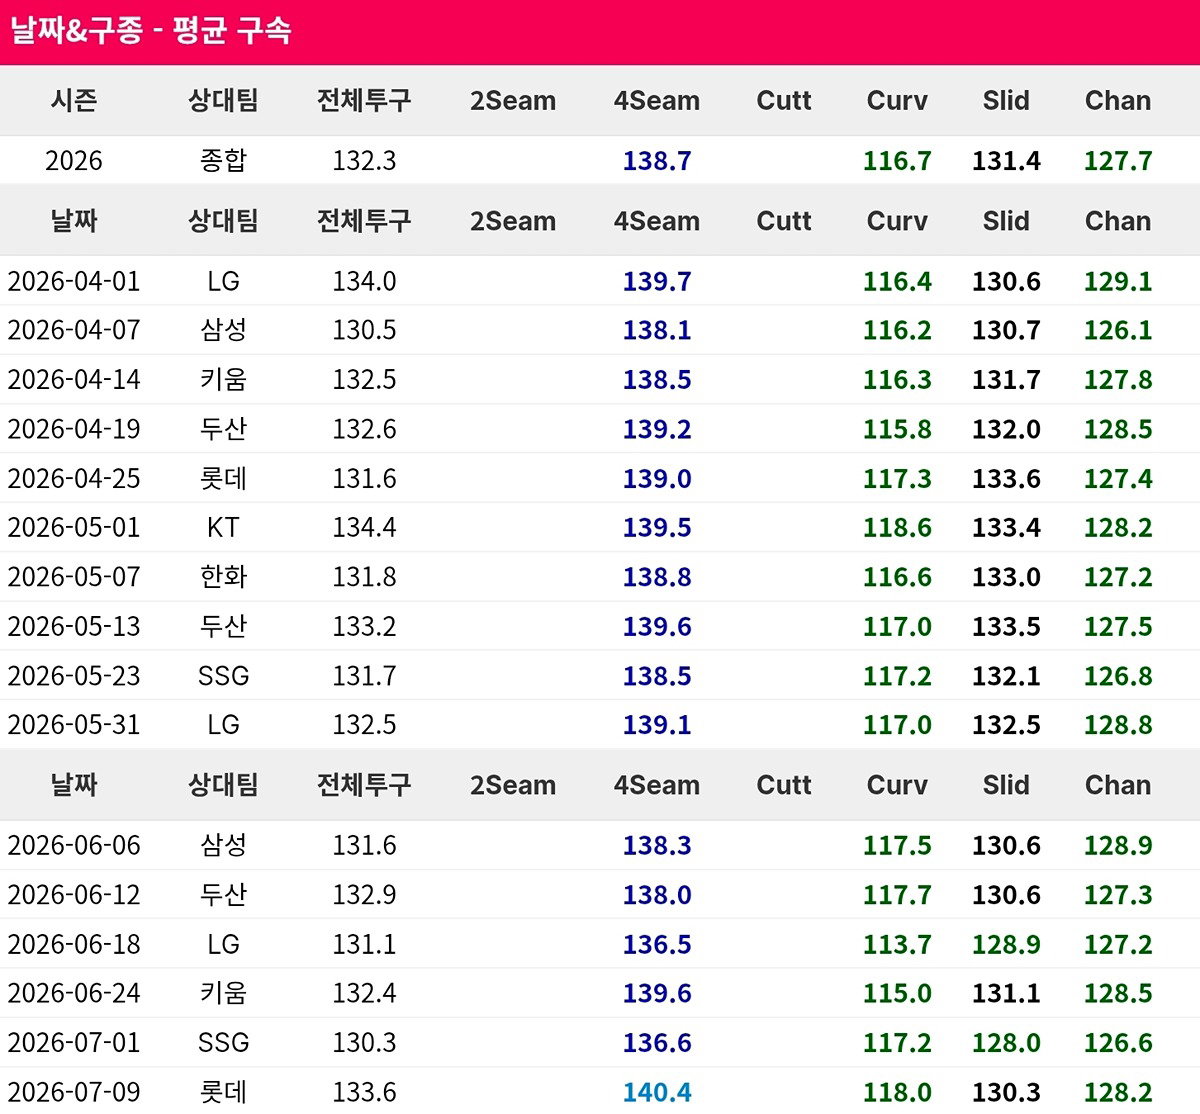Click the 2026-07-01 SSG date cell
The image size is (1200, 1114).
click(74, 1042)
